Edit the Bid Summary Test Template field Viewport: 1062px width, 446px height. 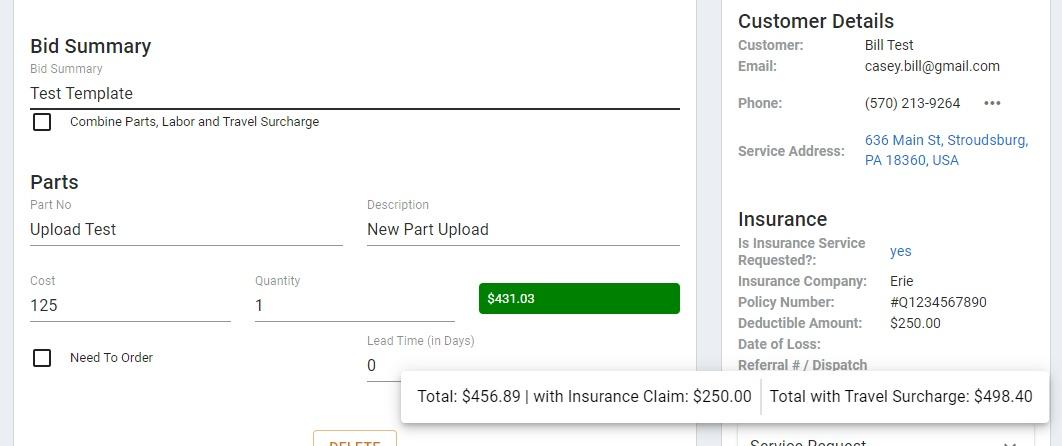coord(354,93)
